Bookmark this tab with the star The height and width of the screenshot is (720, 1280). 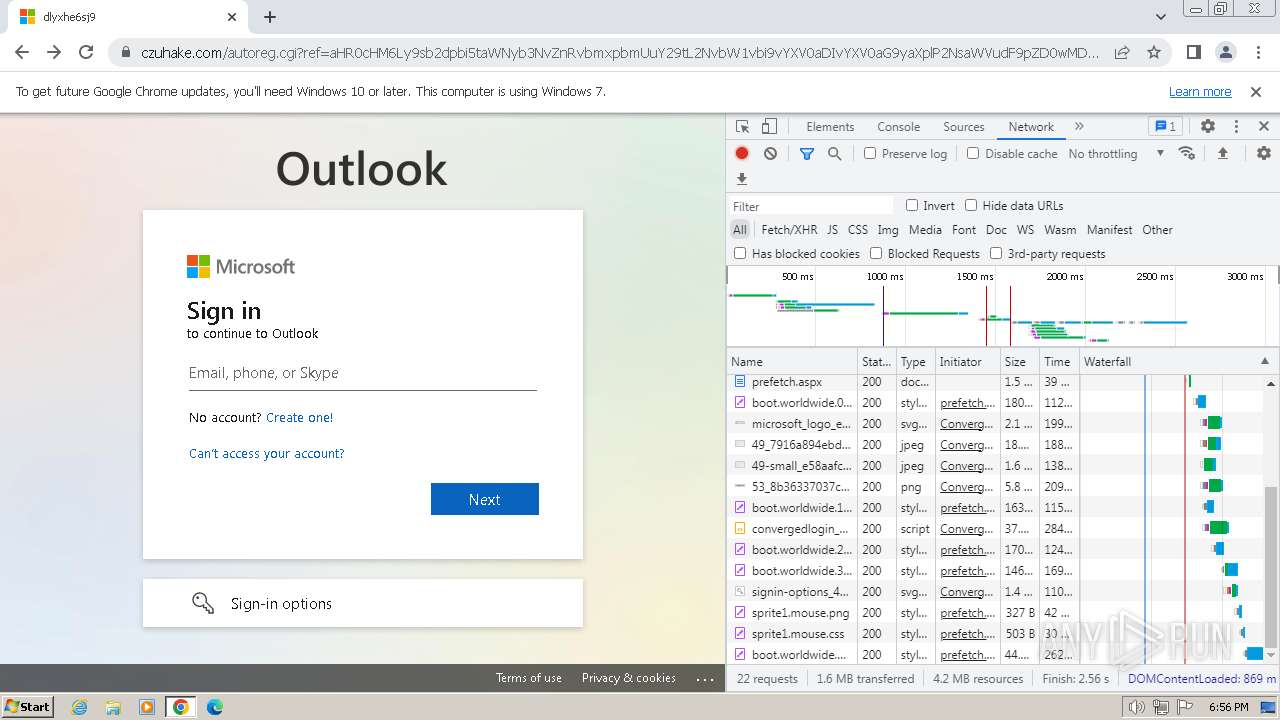coord(1154,52)
